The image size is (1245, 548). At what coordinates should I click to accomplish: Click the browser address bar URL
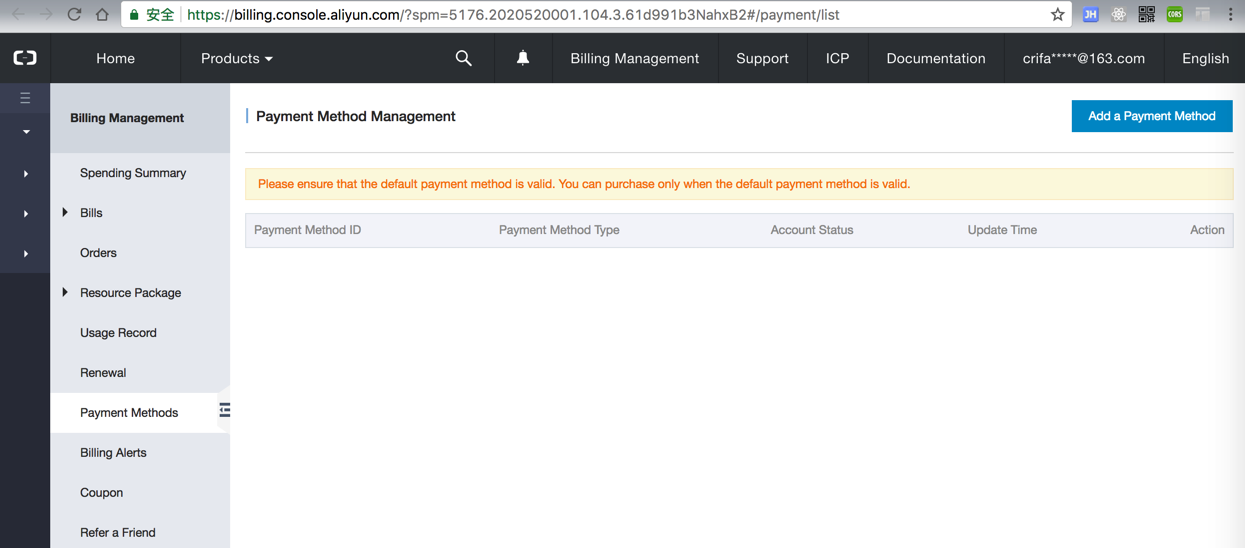pyautogui.click(x=600, y=15)
